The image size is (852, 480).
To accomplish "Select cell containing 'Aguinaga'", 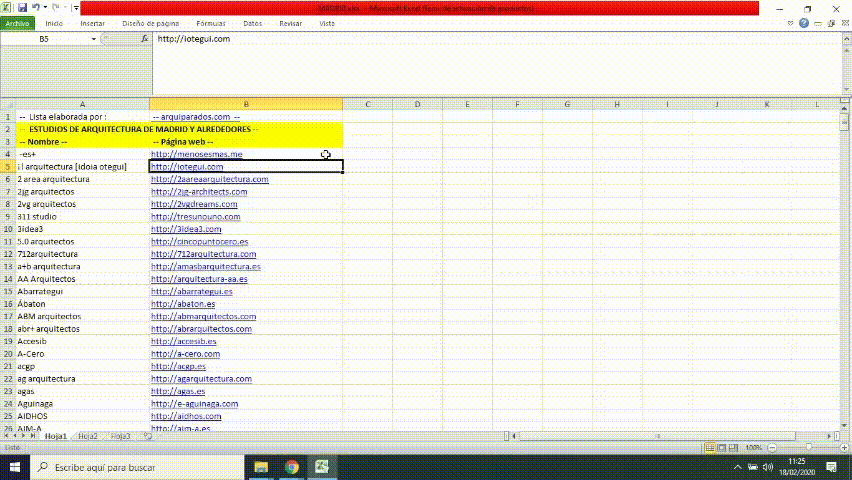I will click(x=82, y=404).
